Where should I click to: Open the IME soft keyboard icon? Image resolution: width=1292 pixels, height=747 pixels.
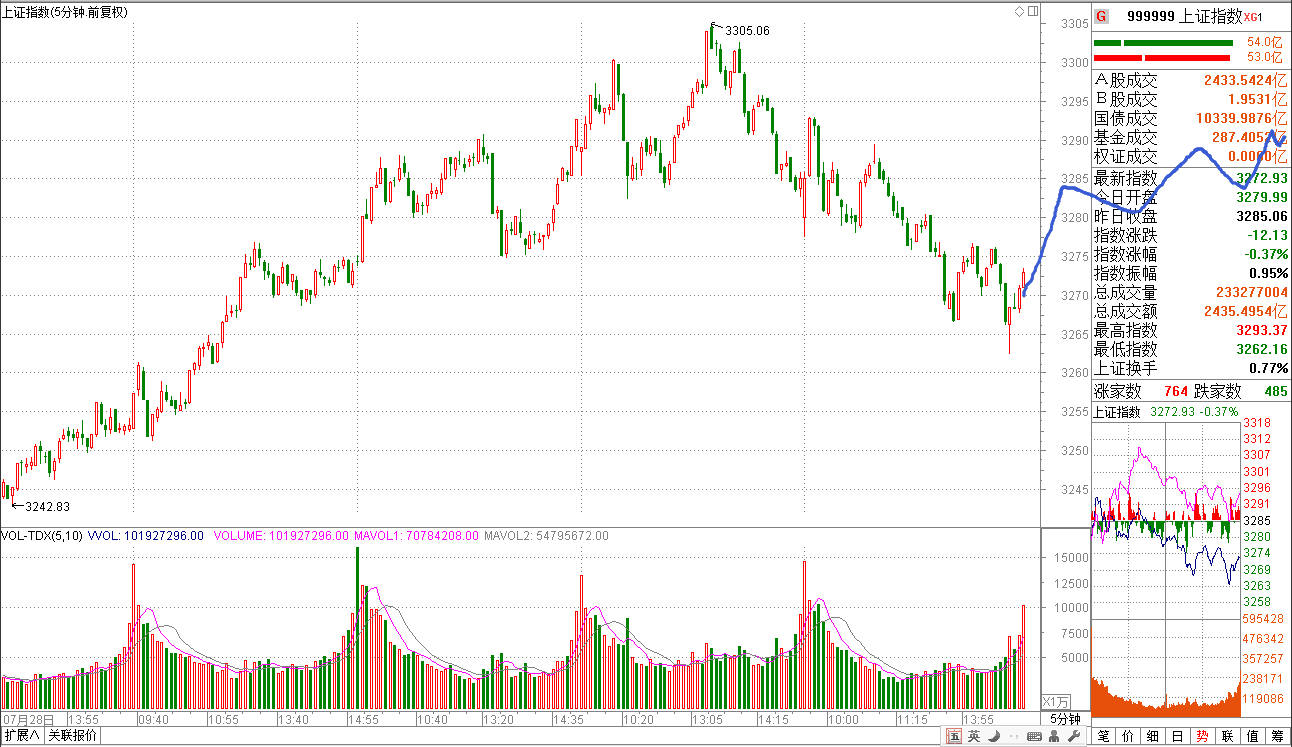(1034, 737)
